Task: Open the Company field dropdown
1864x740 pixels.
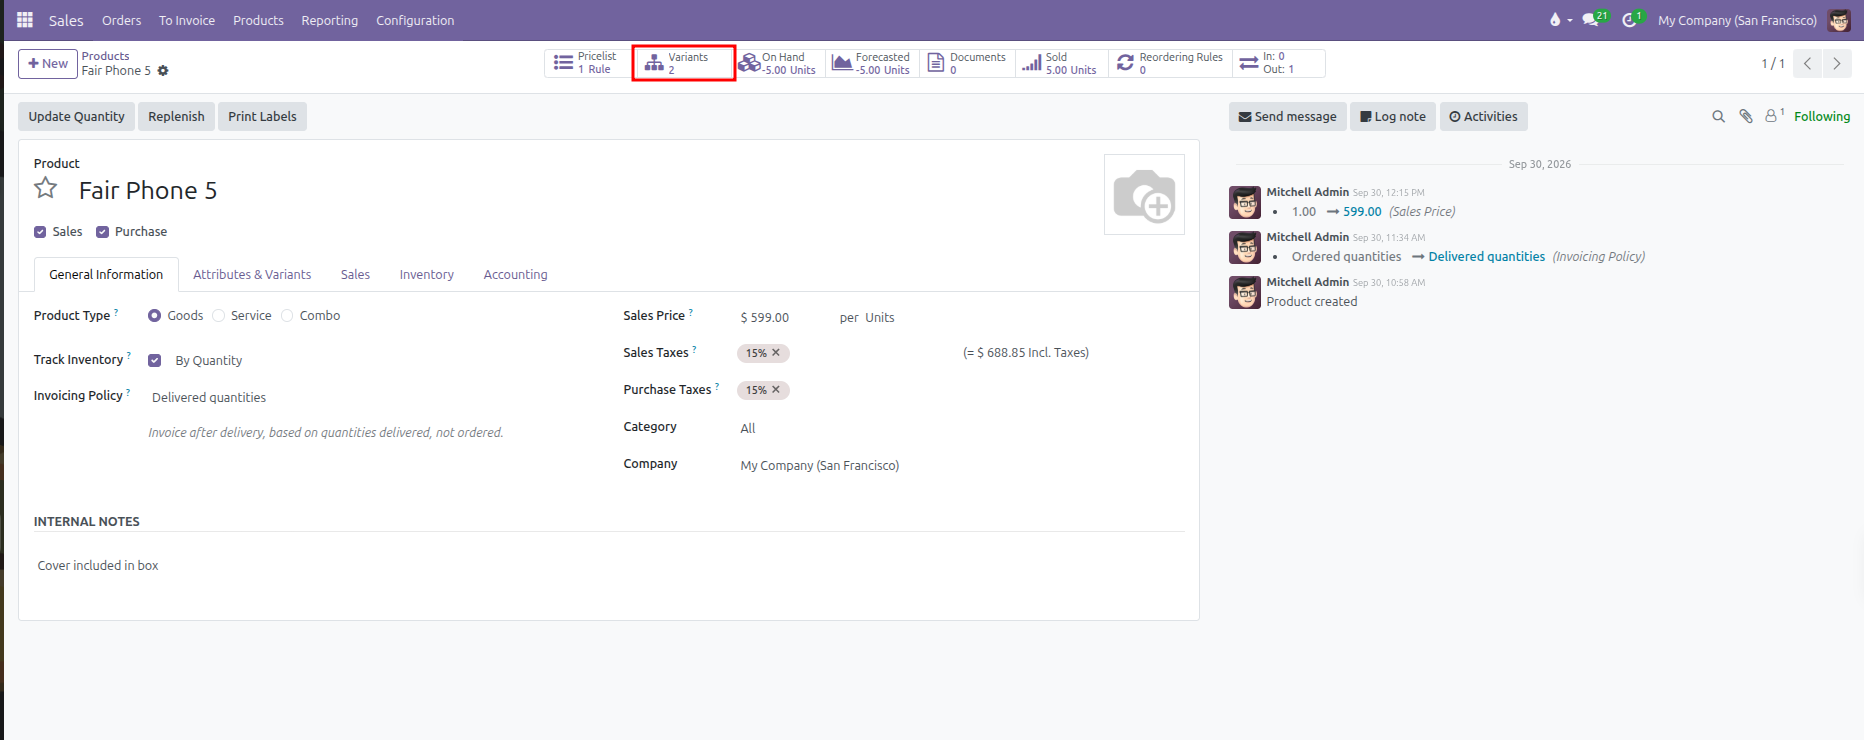Action: pos(960,465)
